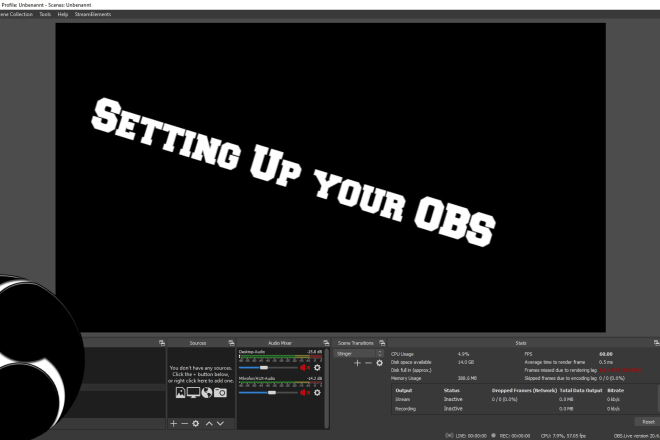
Task: Click the LIVE status broadcast icon
Action: (449, 435)
